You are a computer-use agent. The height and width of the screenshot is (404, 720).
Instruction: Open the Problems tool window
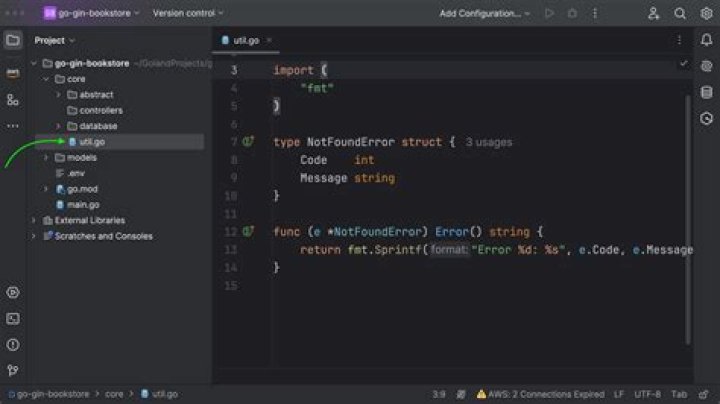coord(12,345)
